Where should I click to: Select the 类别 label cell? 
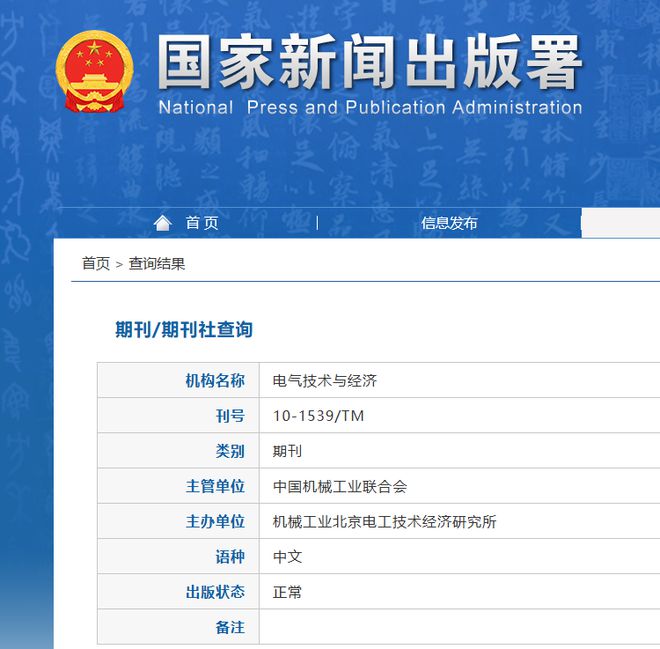[x=178, y=451]
